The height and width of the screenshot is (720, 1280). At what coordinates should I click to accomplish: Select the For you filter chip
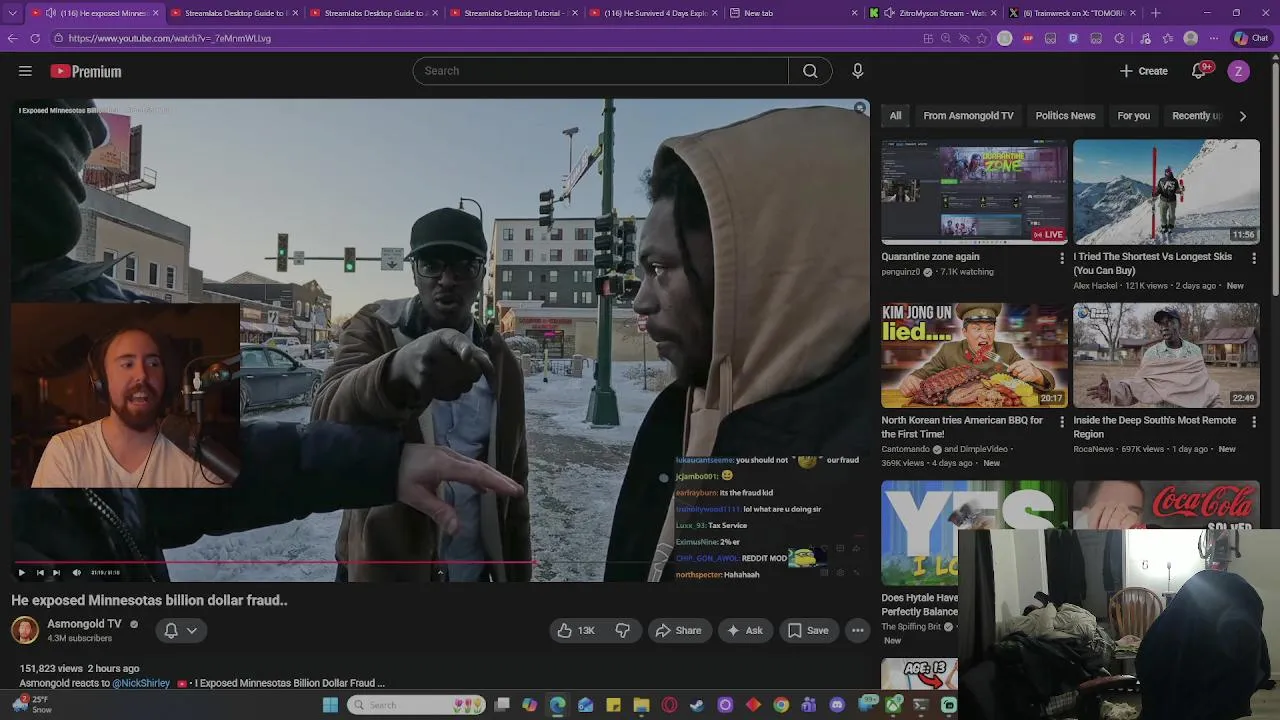(1133, 115)
